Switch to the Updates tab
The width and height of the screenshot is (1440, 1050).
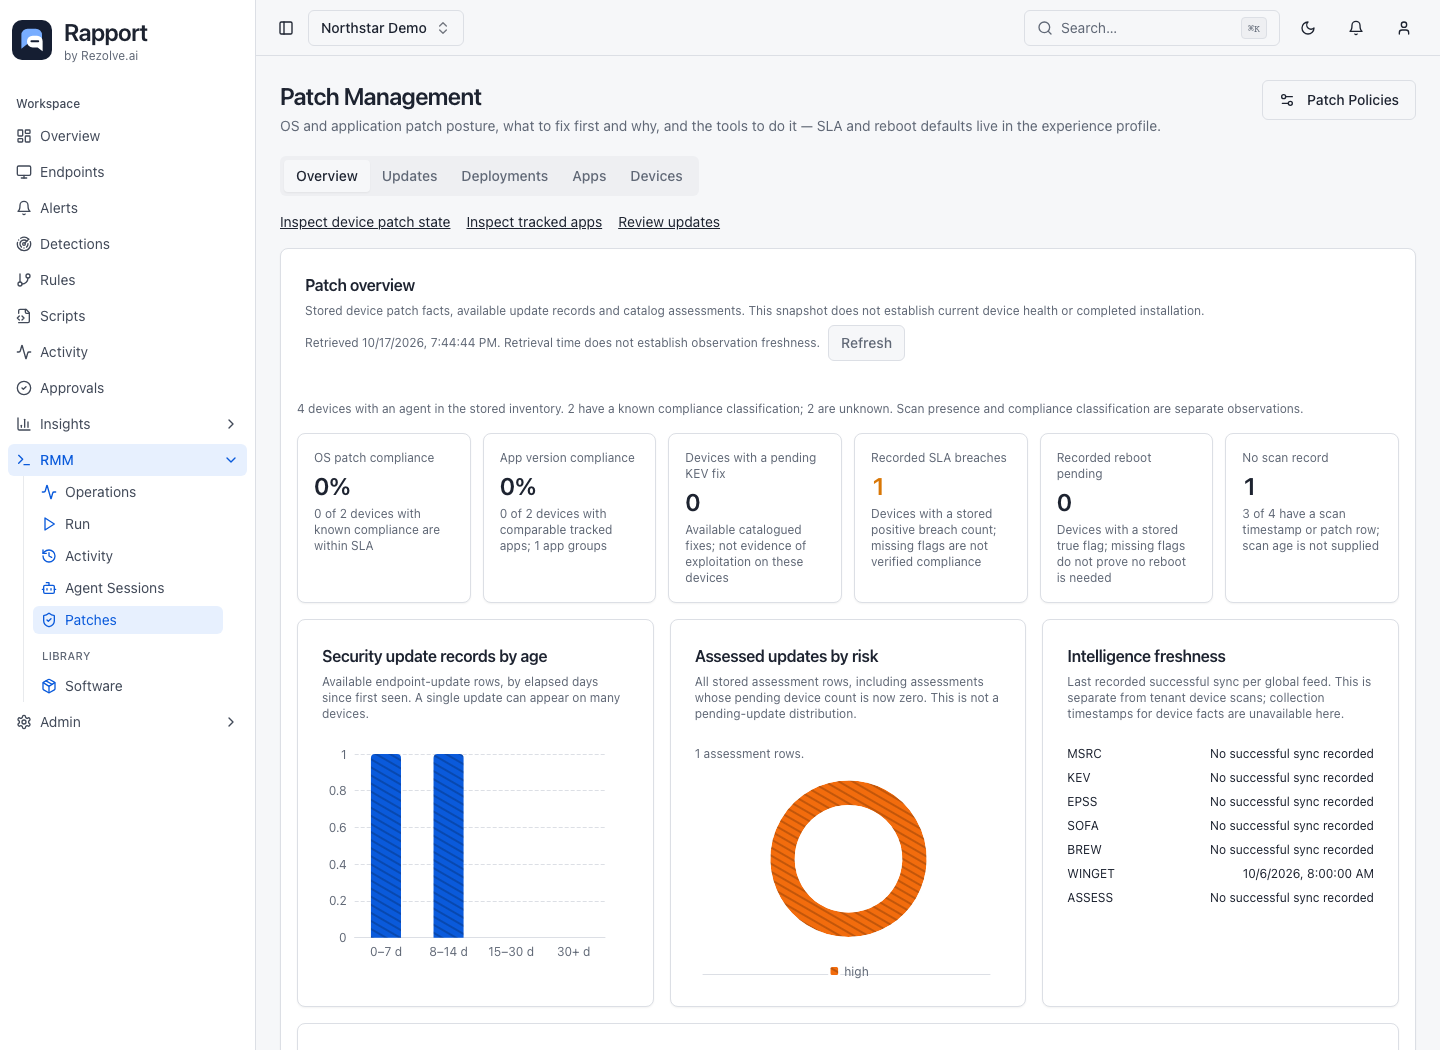[x=409, y=176]
